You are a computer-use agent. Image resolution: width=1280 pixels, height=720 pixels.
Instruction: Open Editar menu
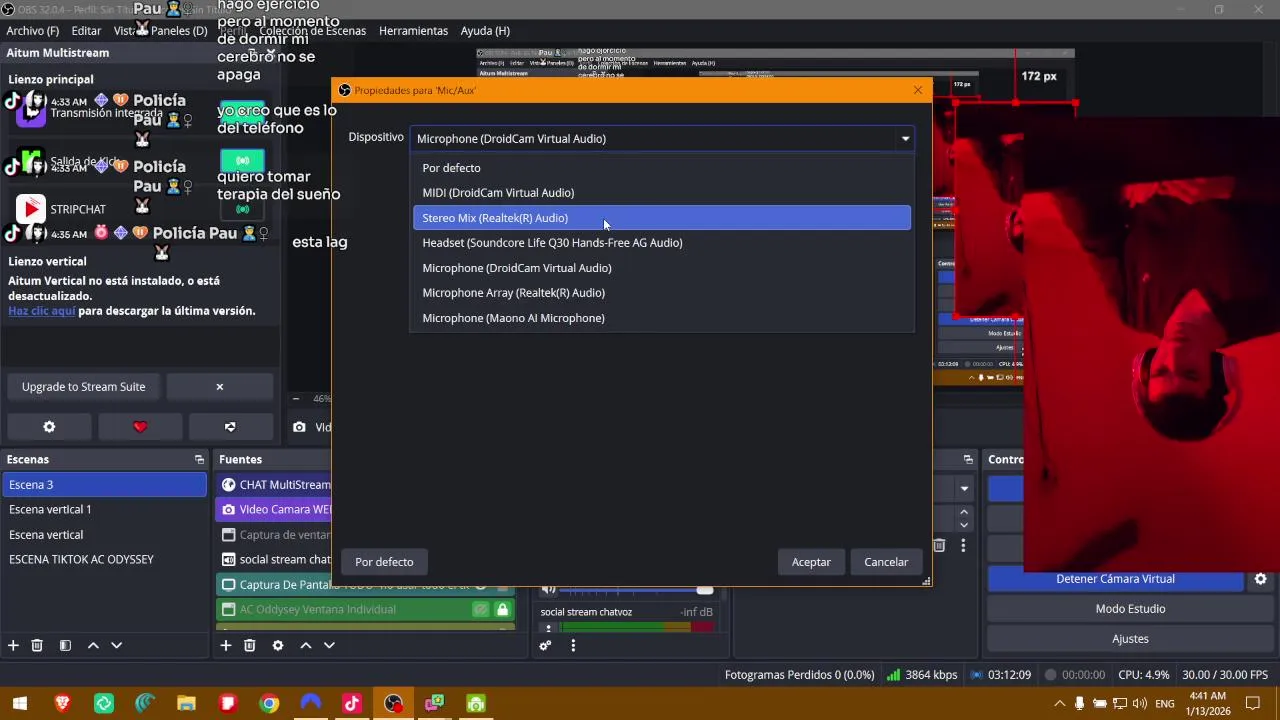(86, 31)
